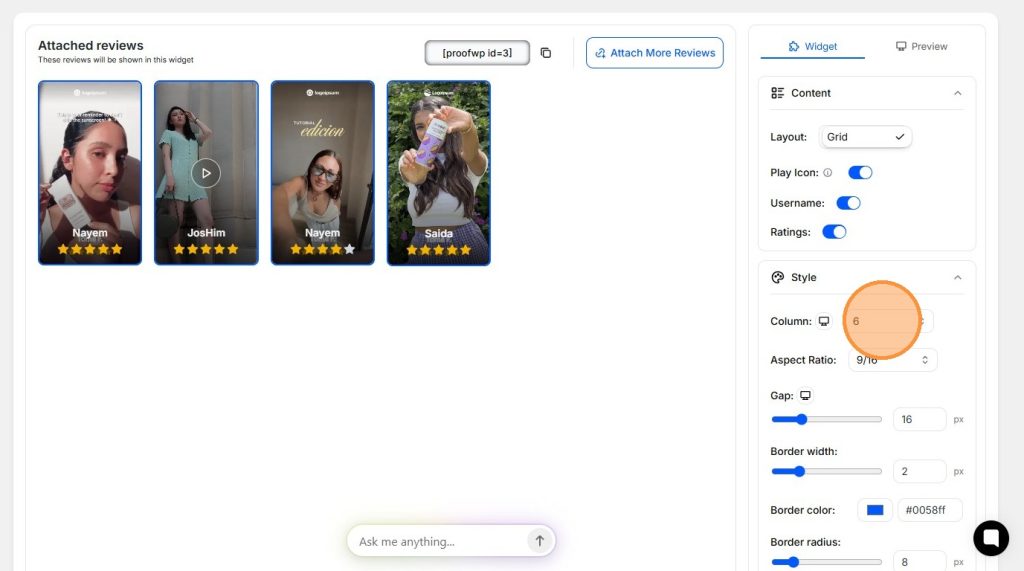Click the Attach More Reviews button

point(654,53)
